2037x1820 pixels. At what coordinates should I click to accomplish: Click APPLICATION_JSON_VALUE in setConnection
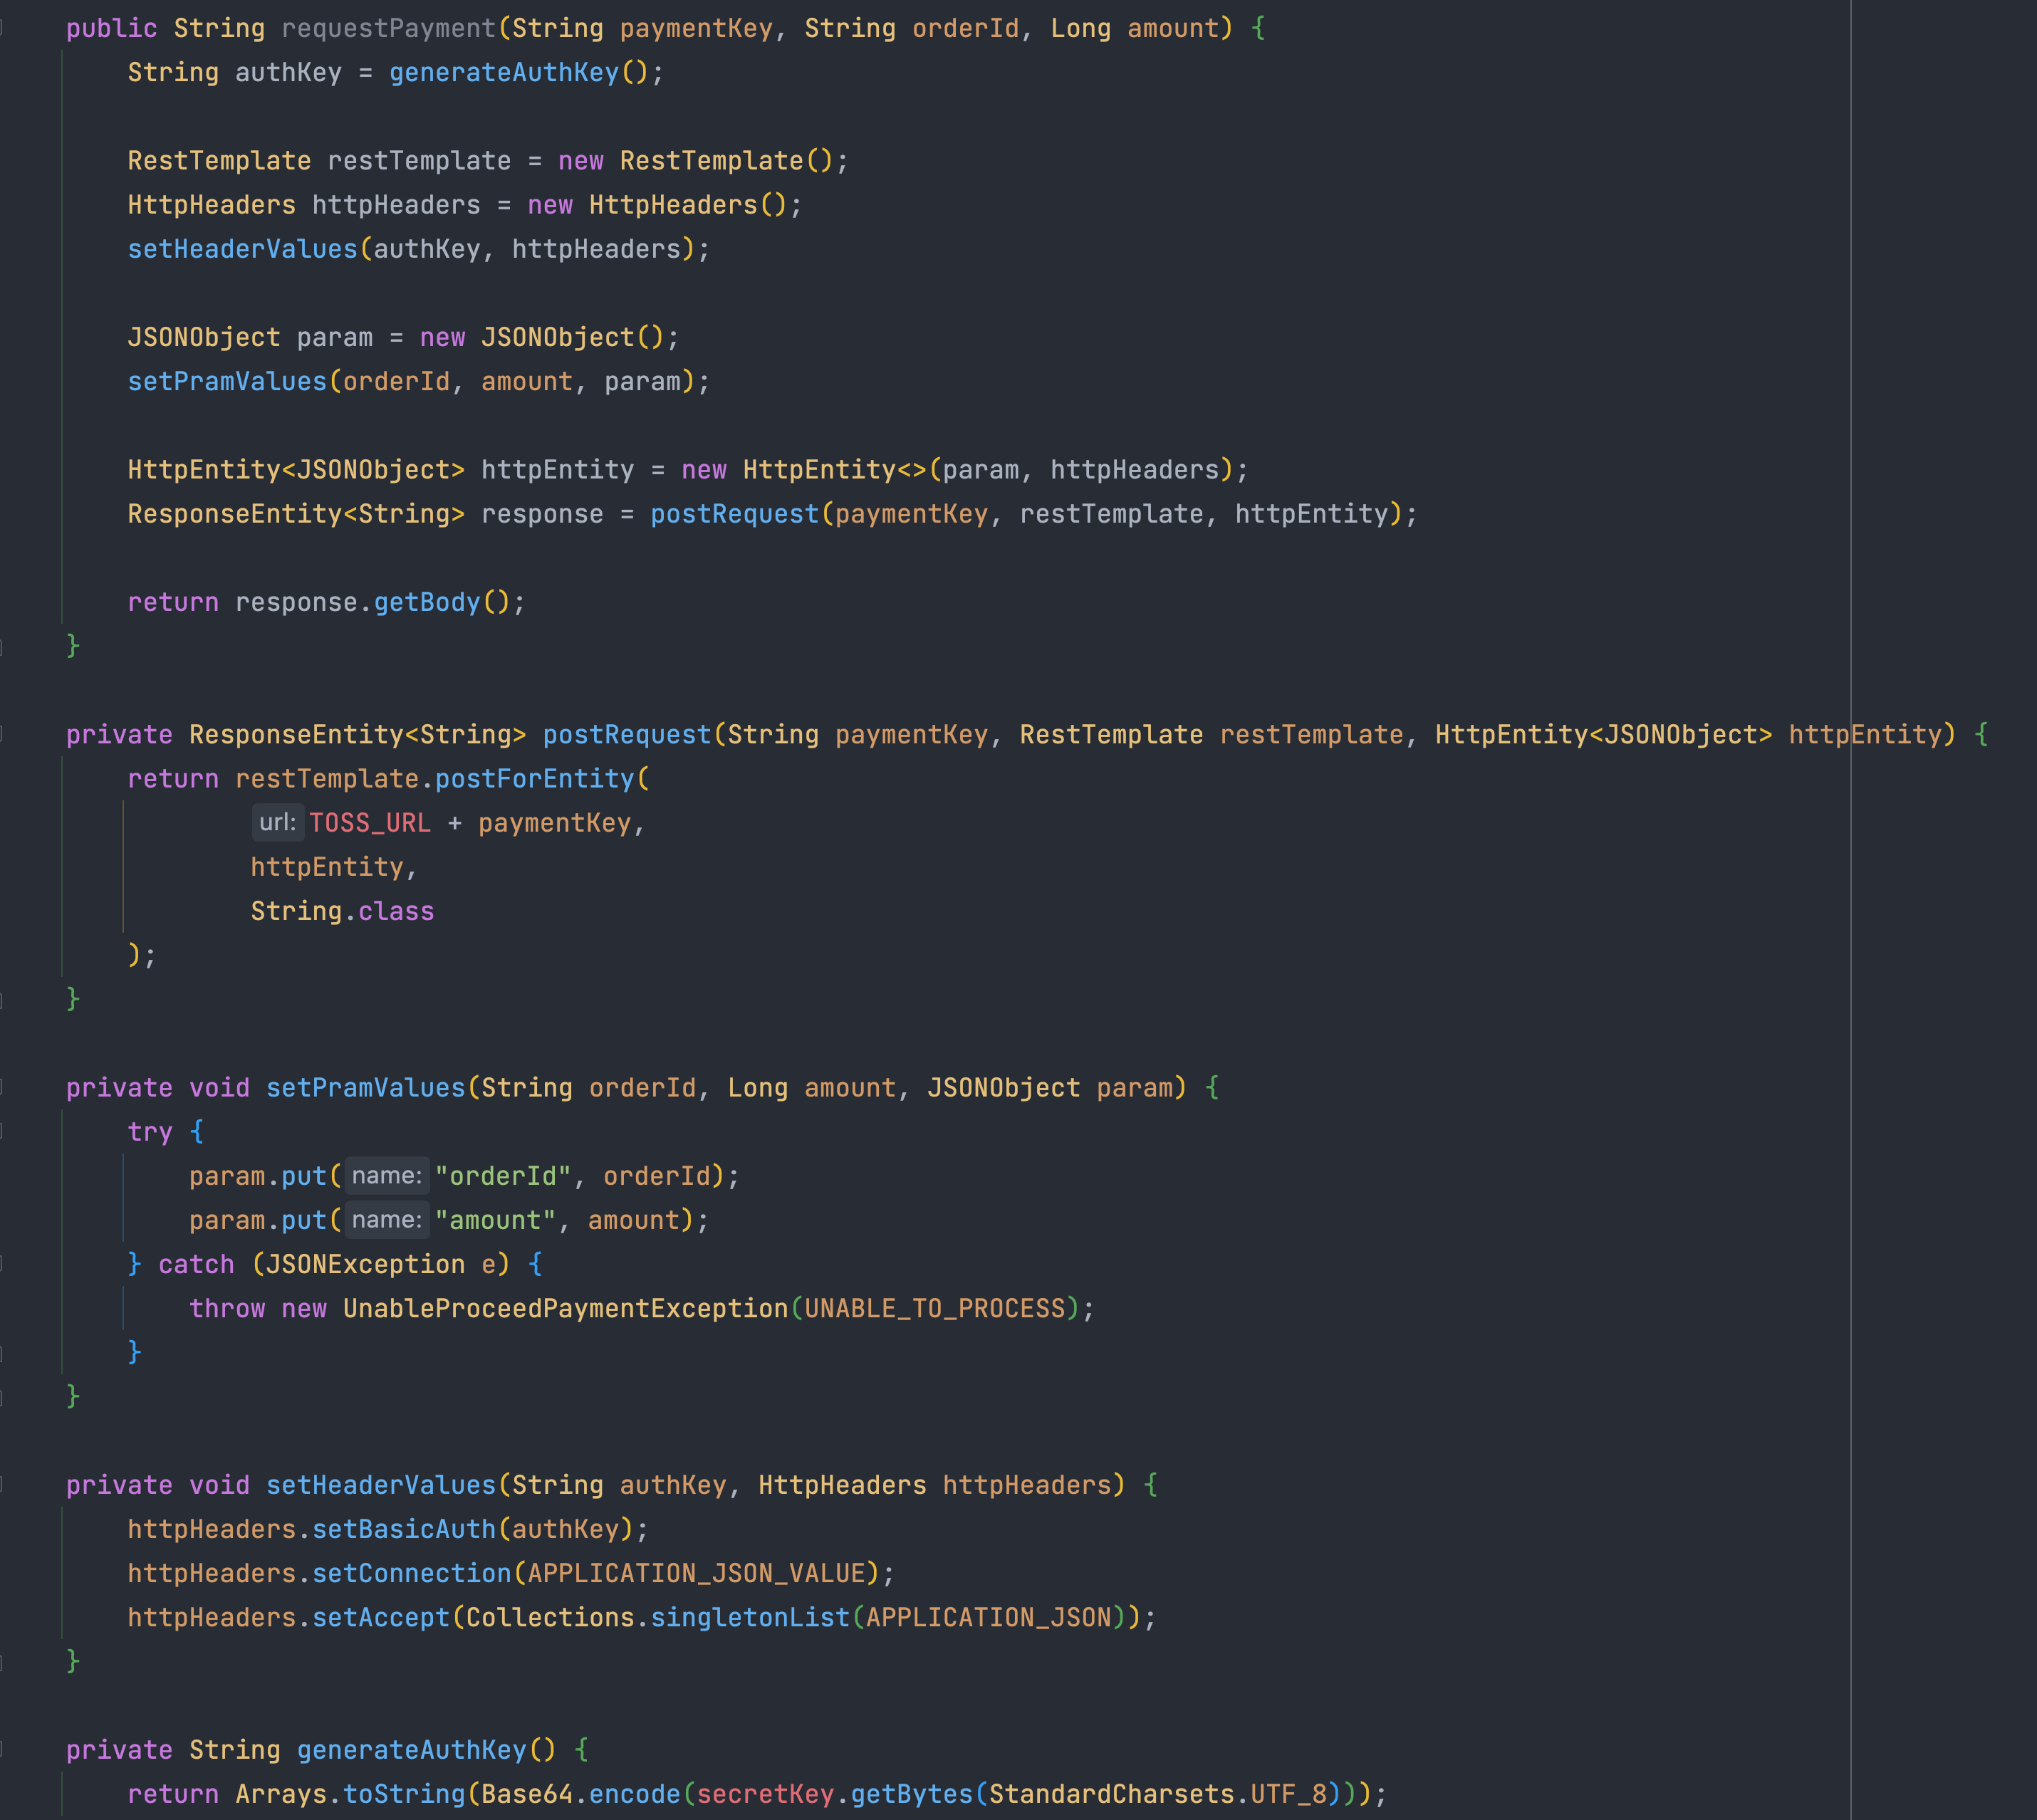tap(696, 1573)
